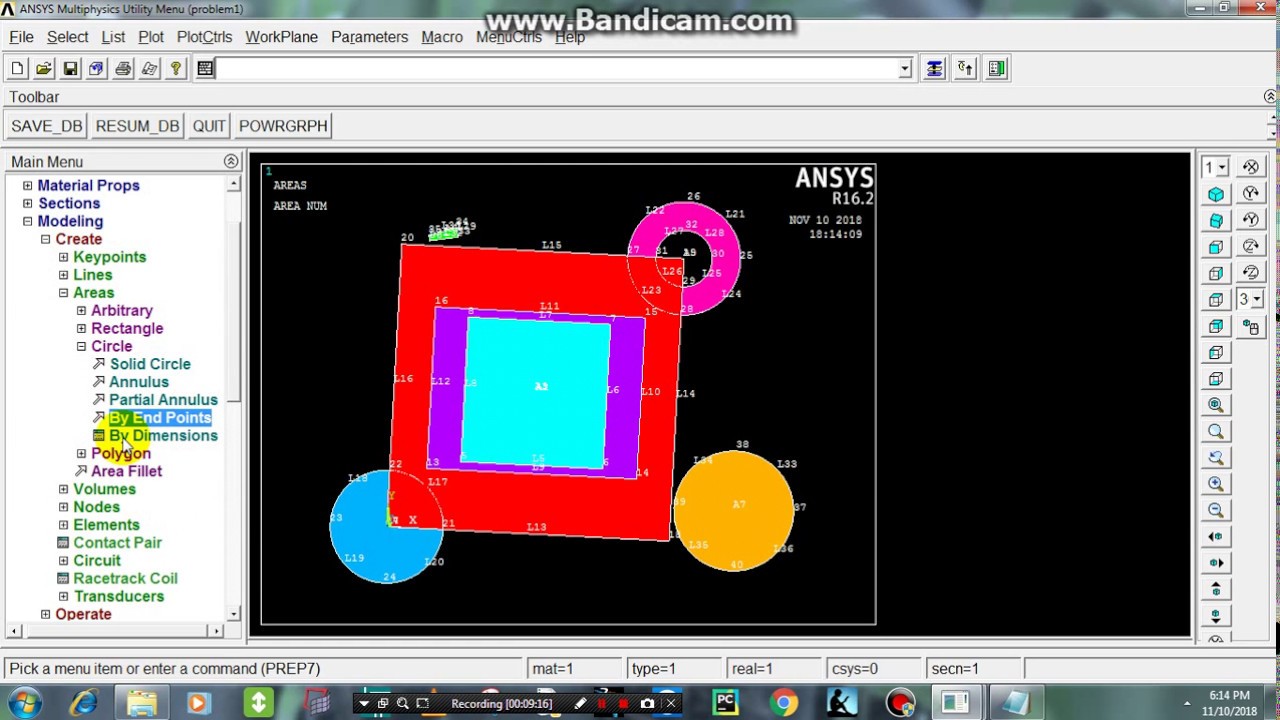Expand the Material Props node
This screenshot has height=720, width=1280.
27,185
